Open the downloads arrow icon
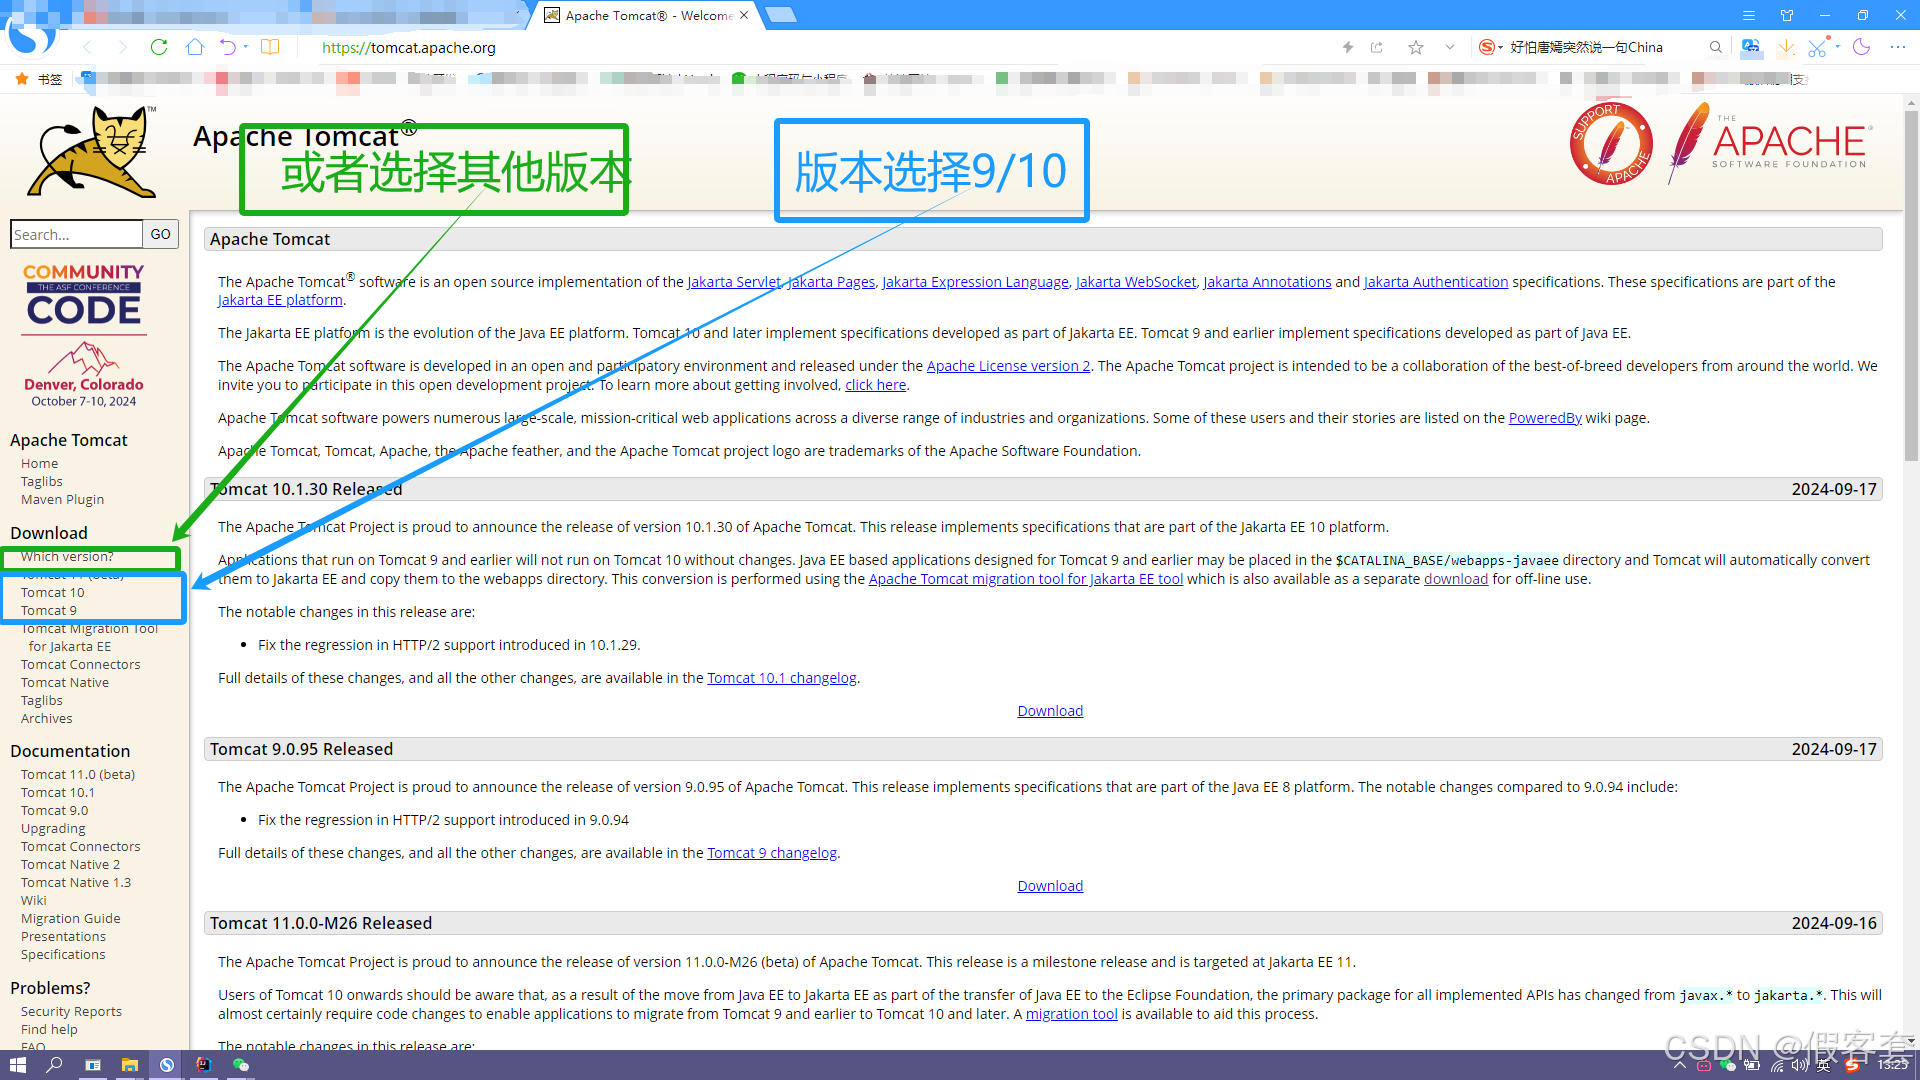The image size is (1920, 1080). (x=1786, y=47)
